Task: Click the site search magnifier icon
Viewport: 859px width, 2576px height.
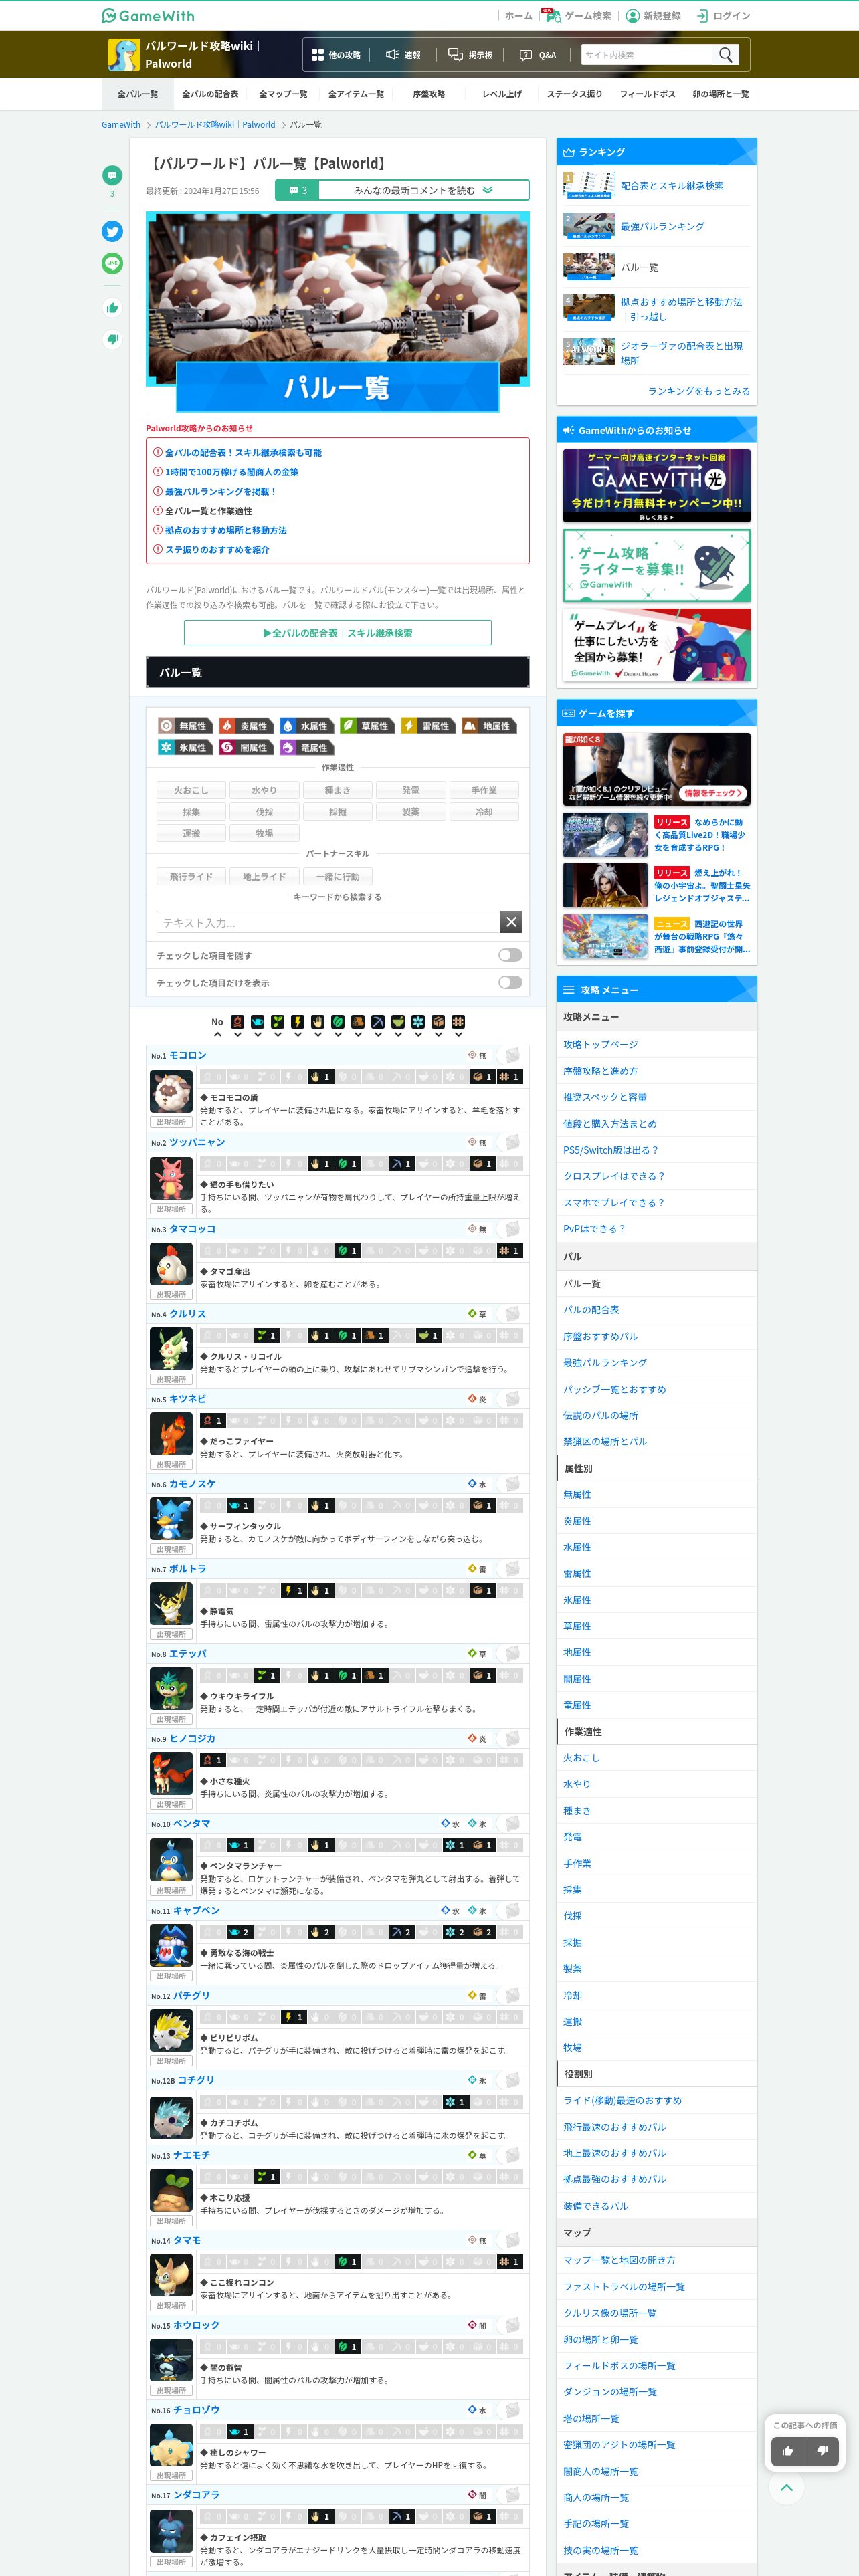Action: [x=726, y=55]
